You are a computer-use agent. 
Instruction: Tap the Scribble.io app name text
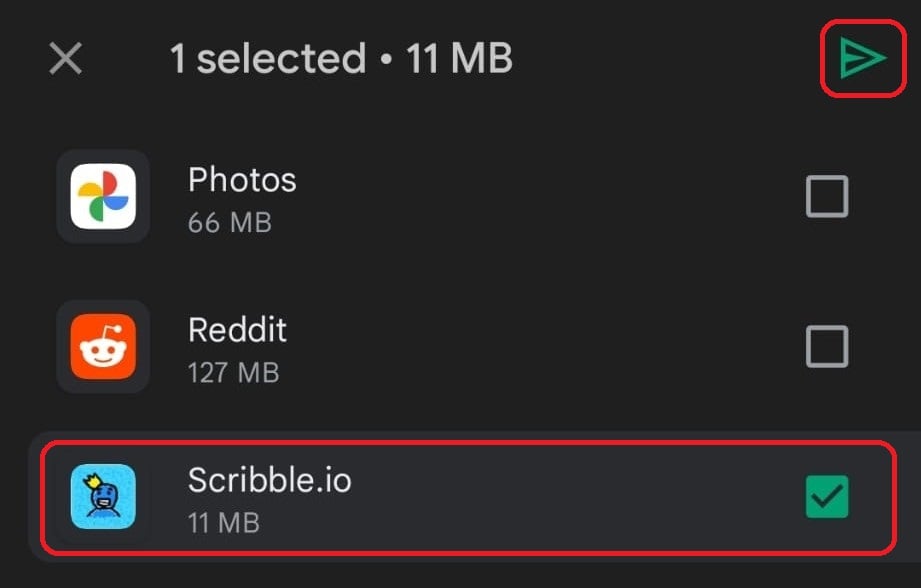(270, 480)
